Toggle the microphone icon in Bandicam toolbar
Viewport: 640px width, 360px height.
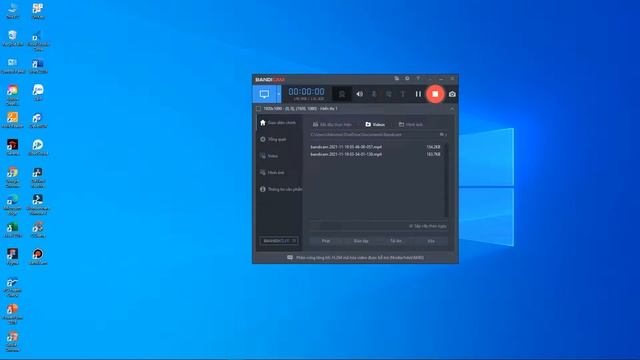tap(374, 94)
